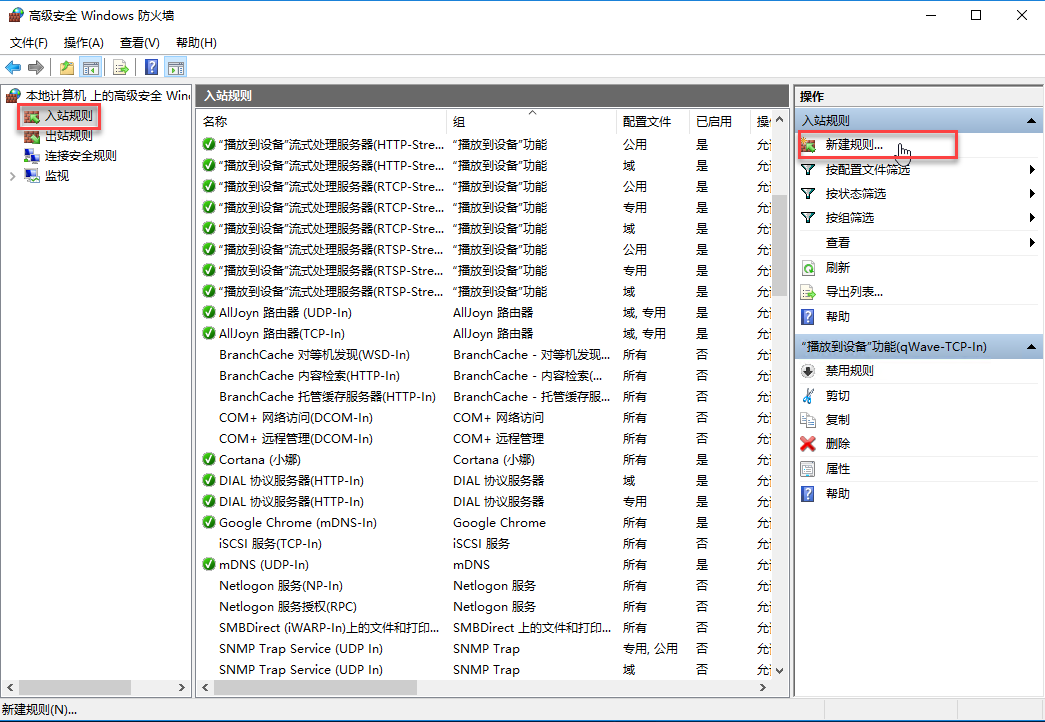The height and width of the screenshot is (722, 1045).
Task: Open help via toolbar question mark icon
Action: [x=151, y=67]
